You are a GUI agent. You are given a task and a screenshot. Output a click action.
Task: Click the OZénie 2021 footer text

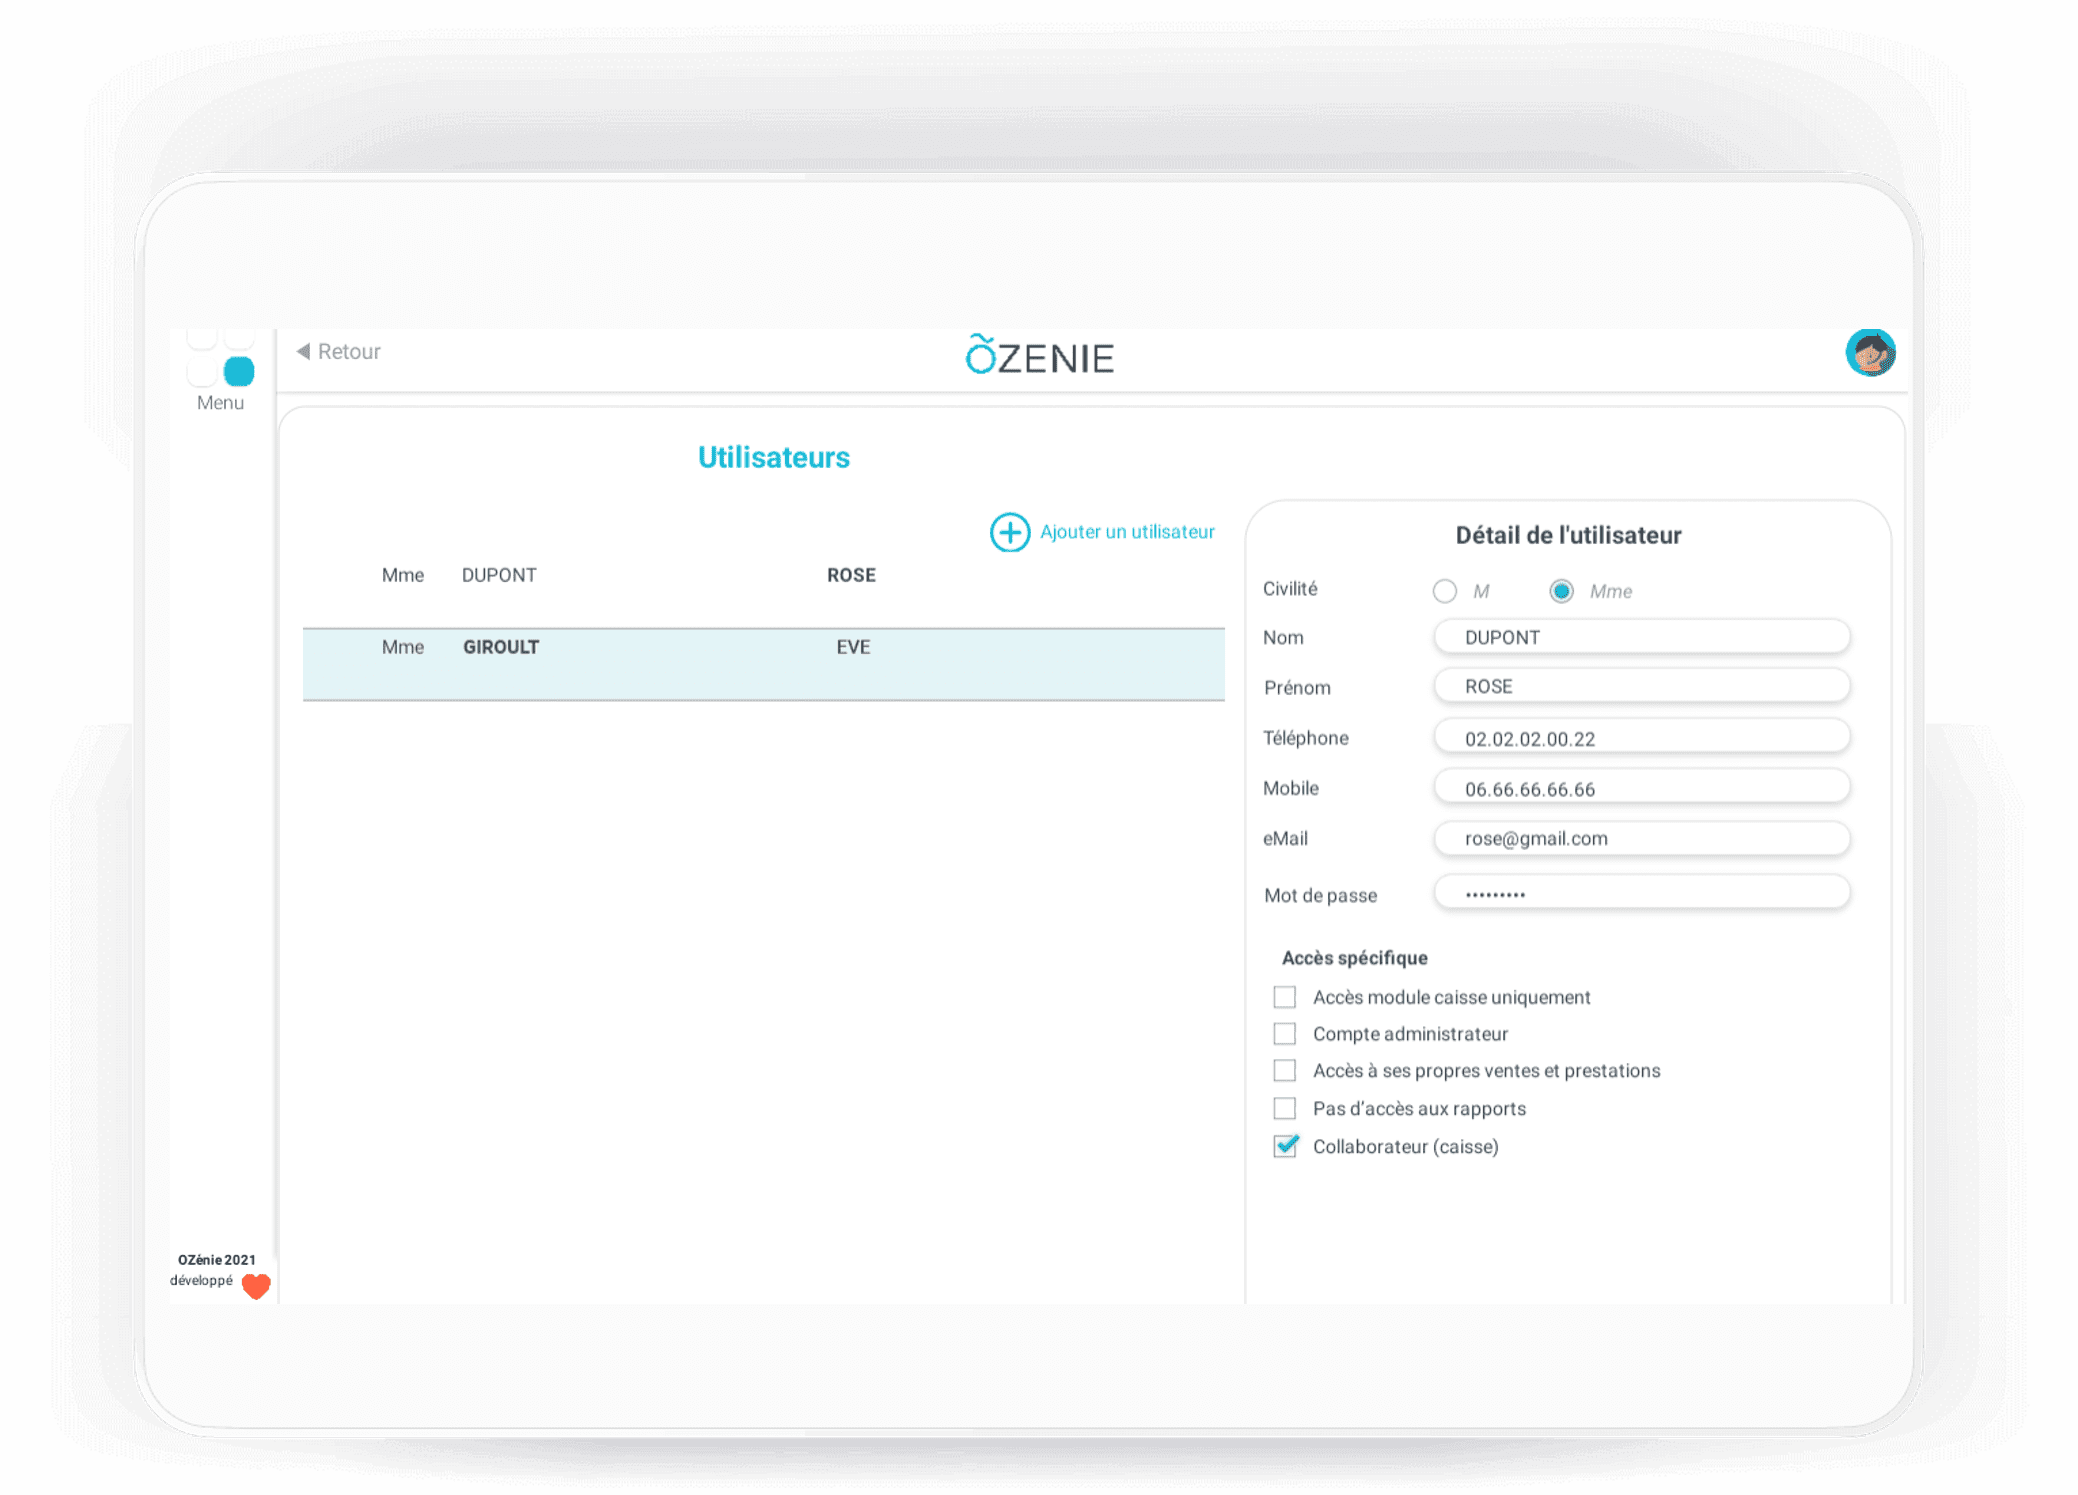pos(217,1260)
